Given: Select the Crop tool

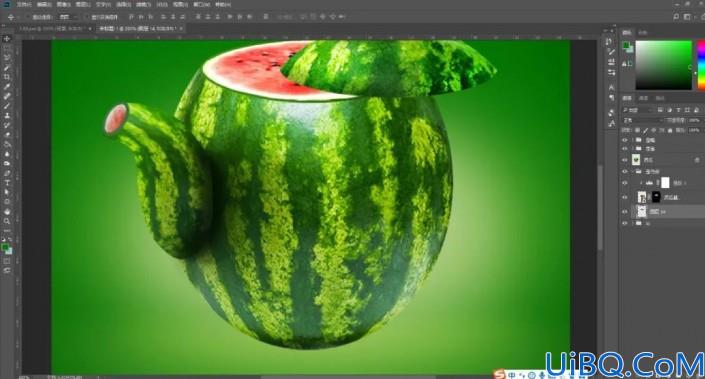Looking at the screenshot, I should (x=7, y=77).
